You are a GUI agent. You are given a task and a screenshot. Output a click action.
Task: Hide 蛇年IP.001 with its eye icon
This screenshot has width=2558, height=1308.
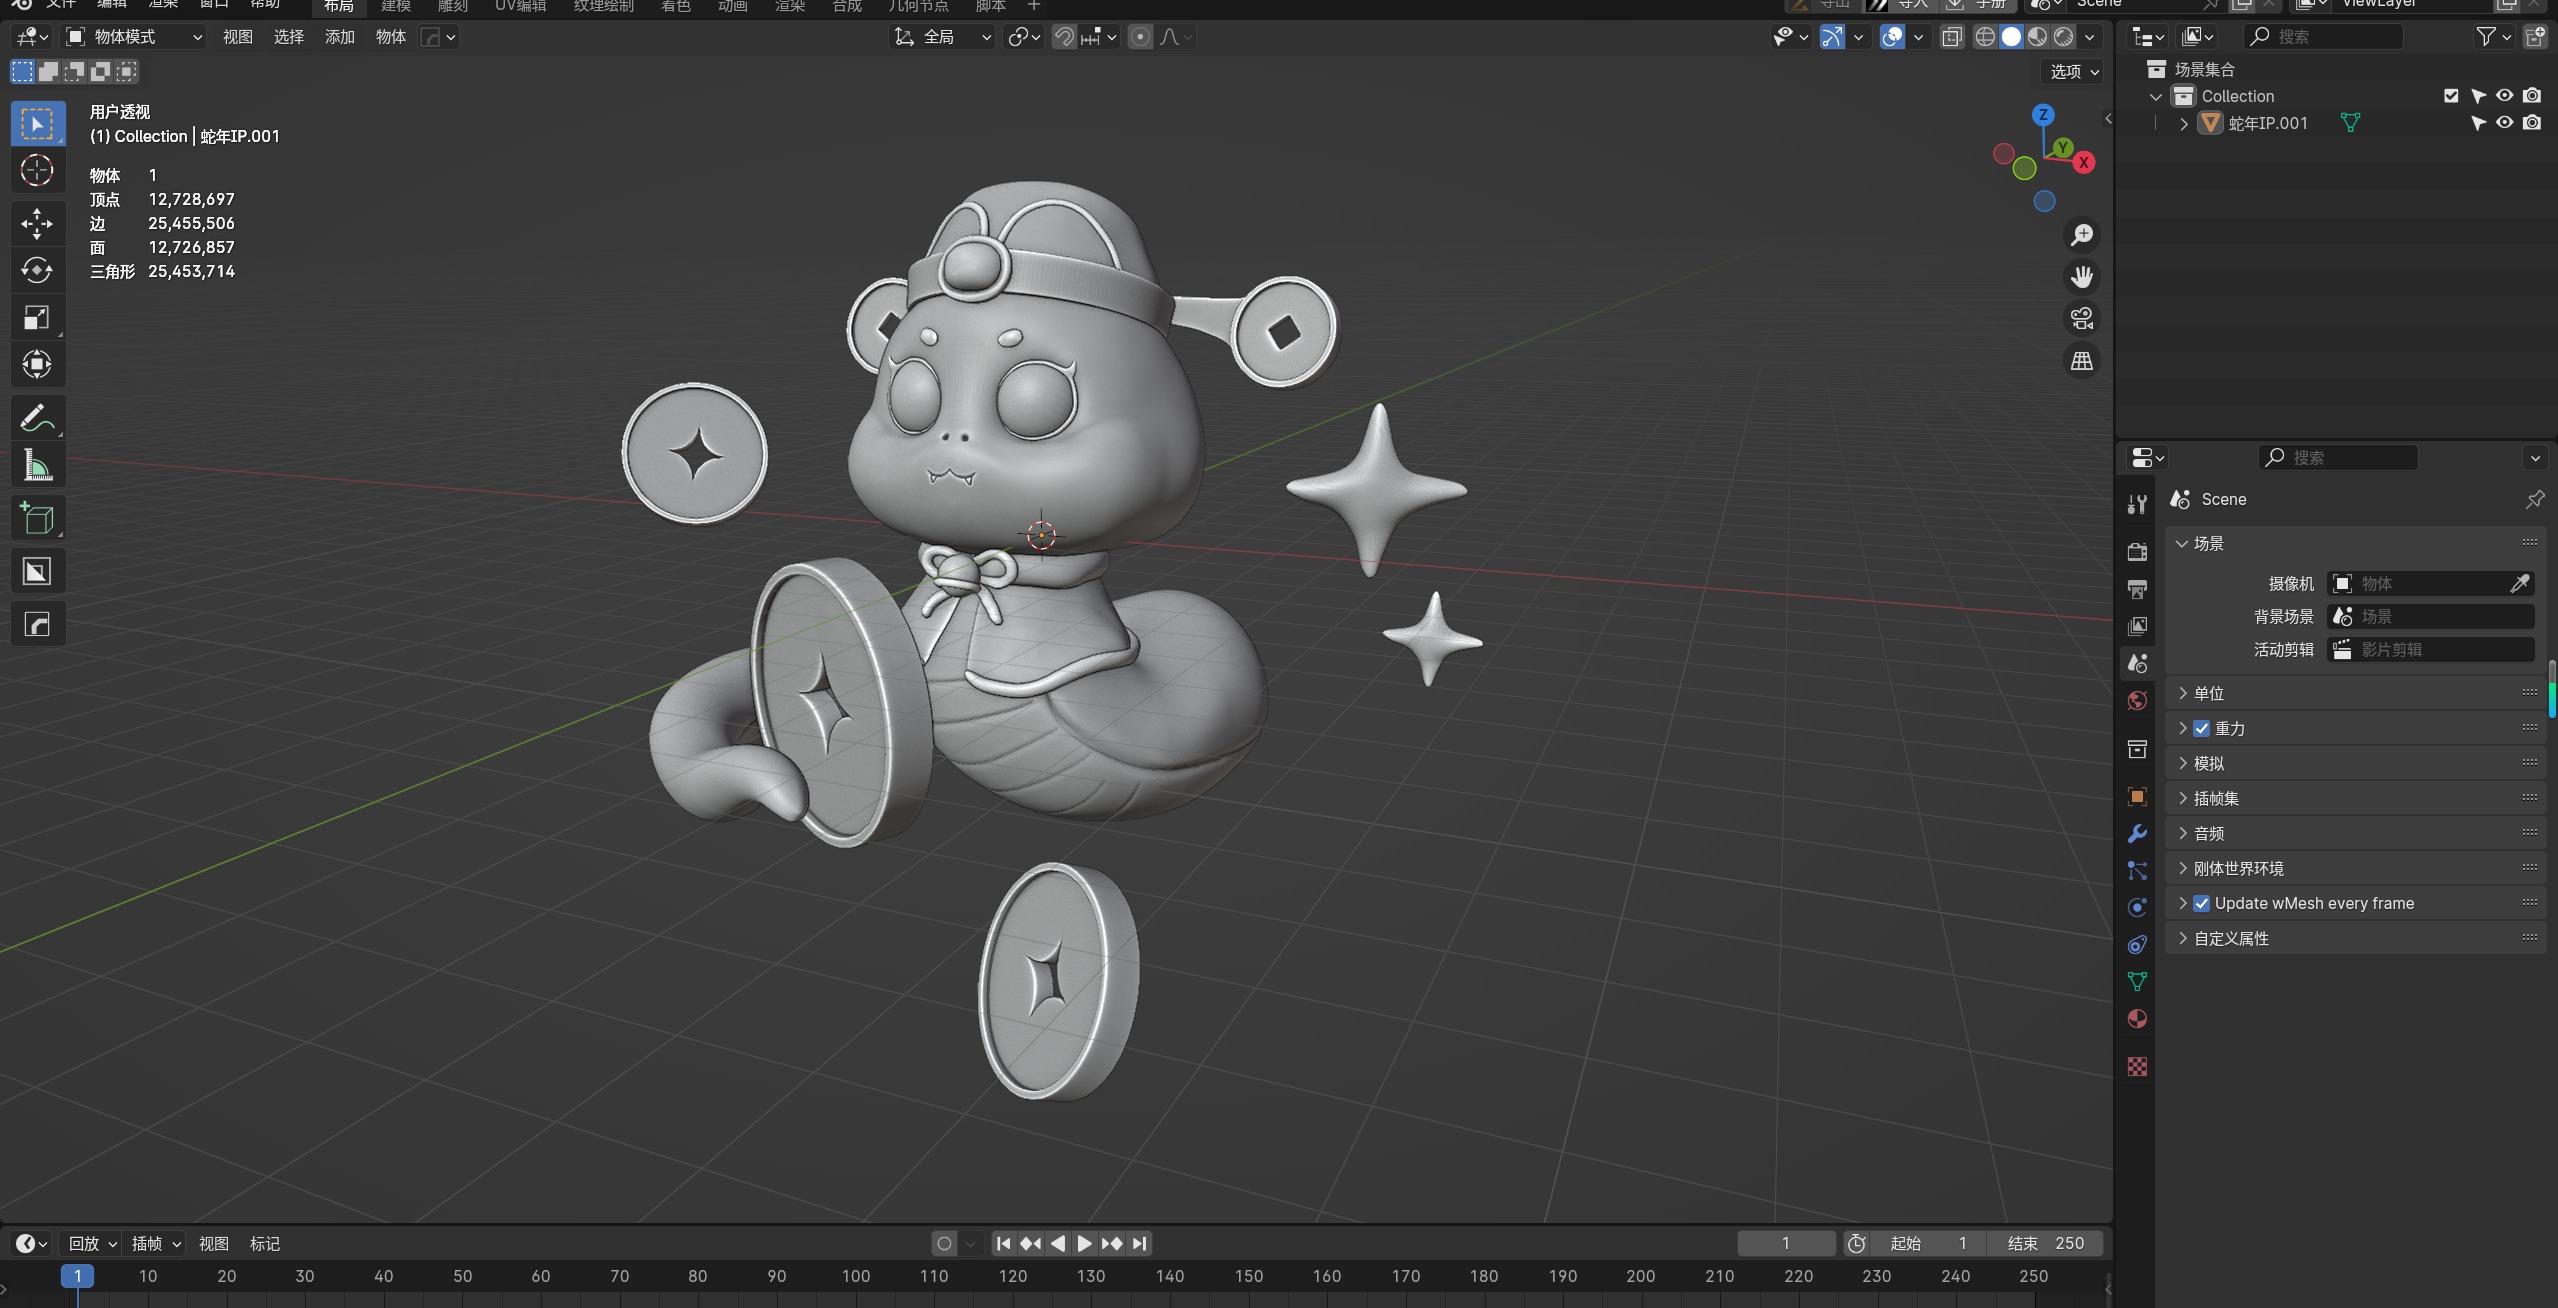[2504, 123]
